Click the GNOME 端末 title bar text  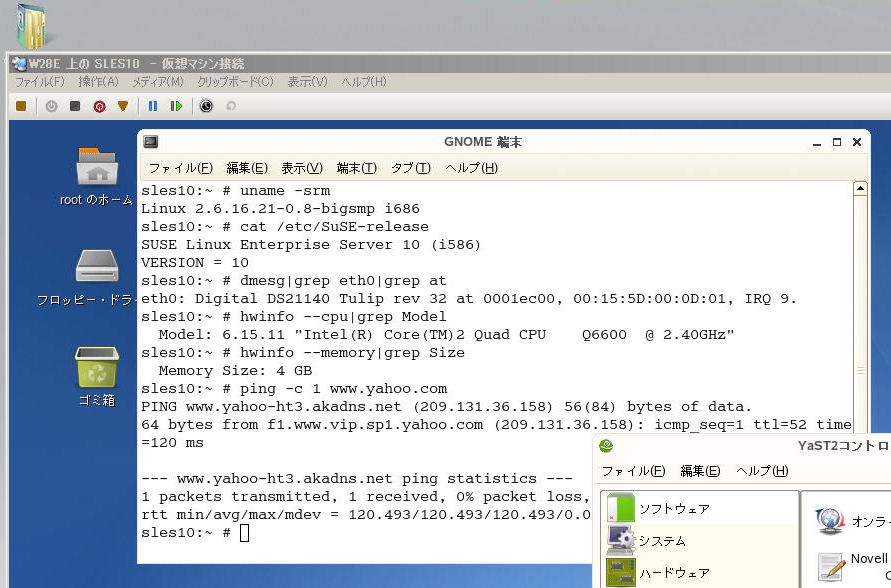point(483,142)
